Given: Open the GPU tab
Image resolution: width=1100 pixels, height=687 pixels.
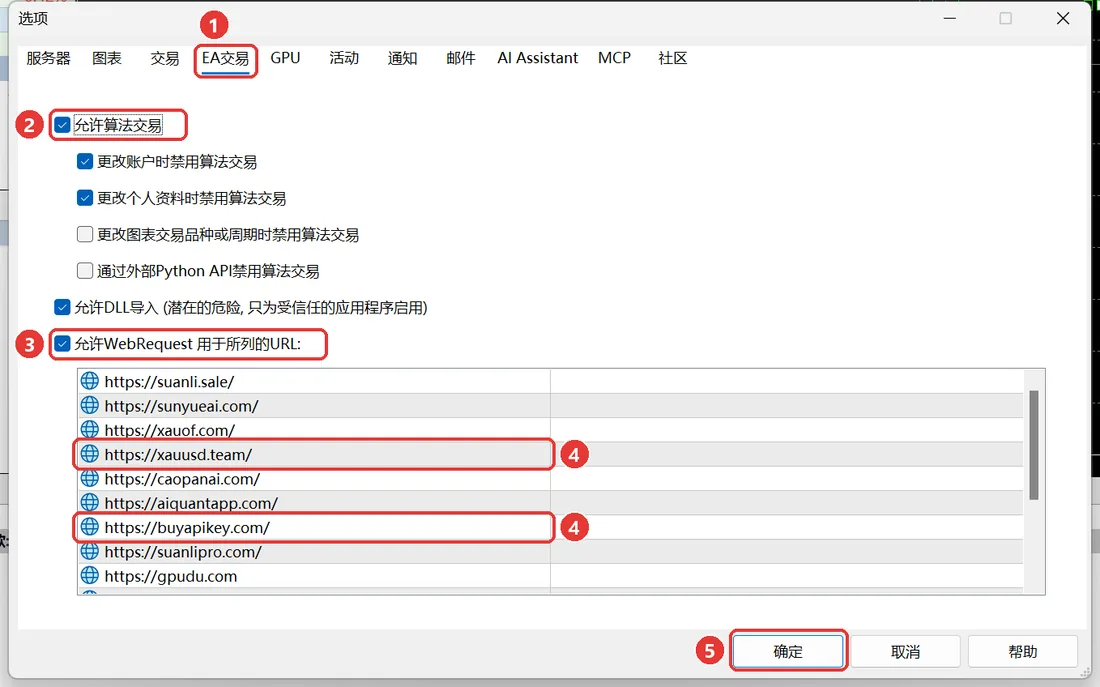Looking at the screenshot, I should pos(286,58).
